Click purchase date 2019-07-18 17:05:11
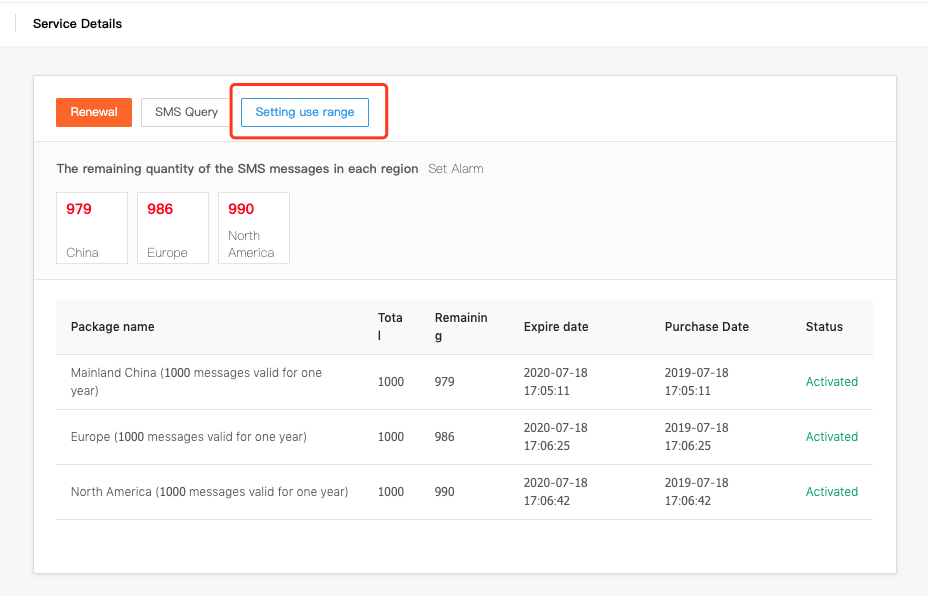 697,382
